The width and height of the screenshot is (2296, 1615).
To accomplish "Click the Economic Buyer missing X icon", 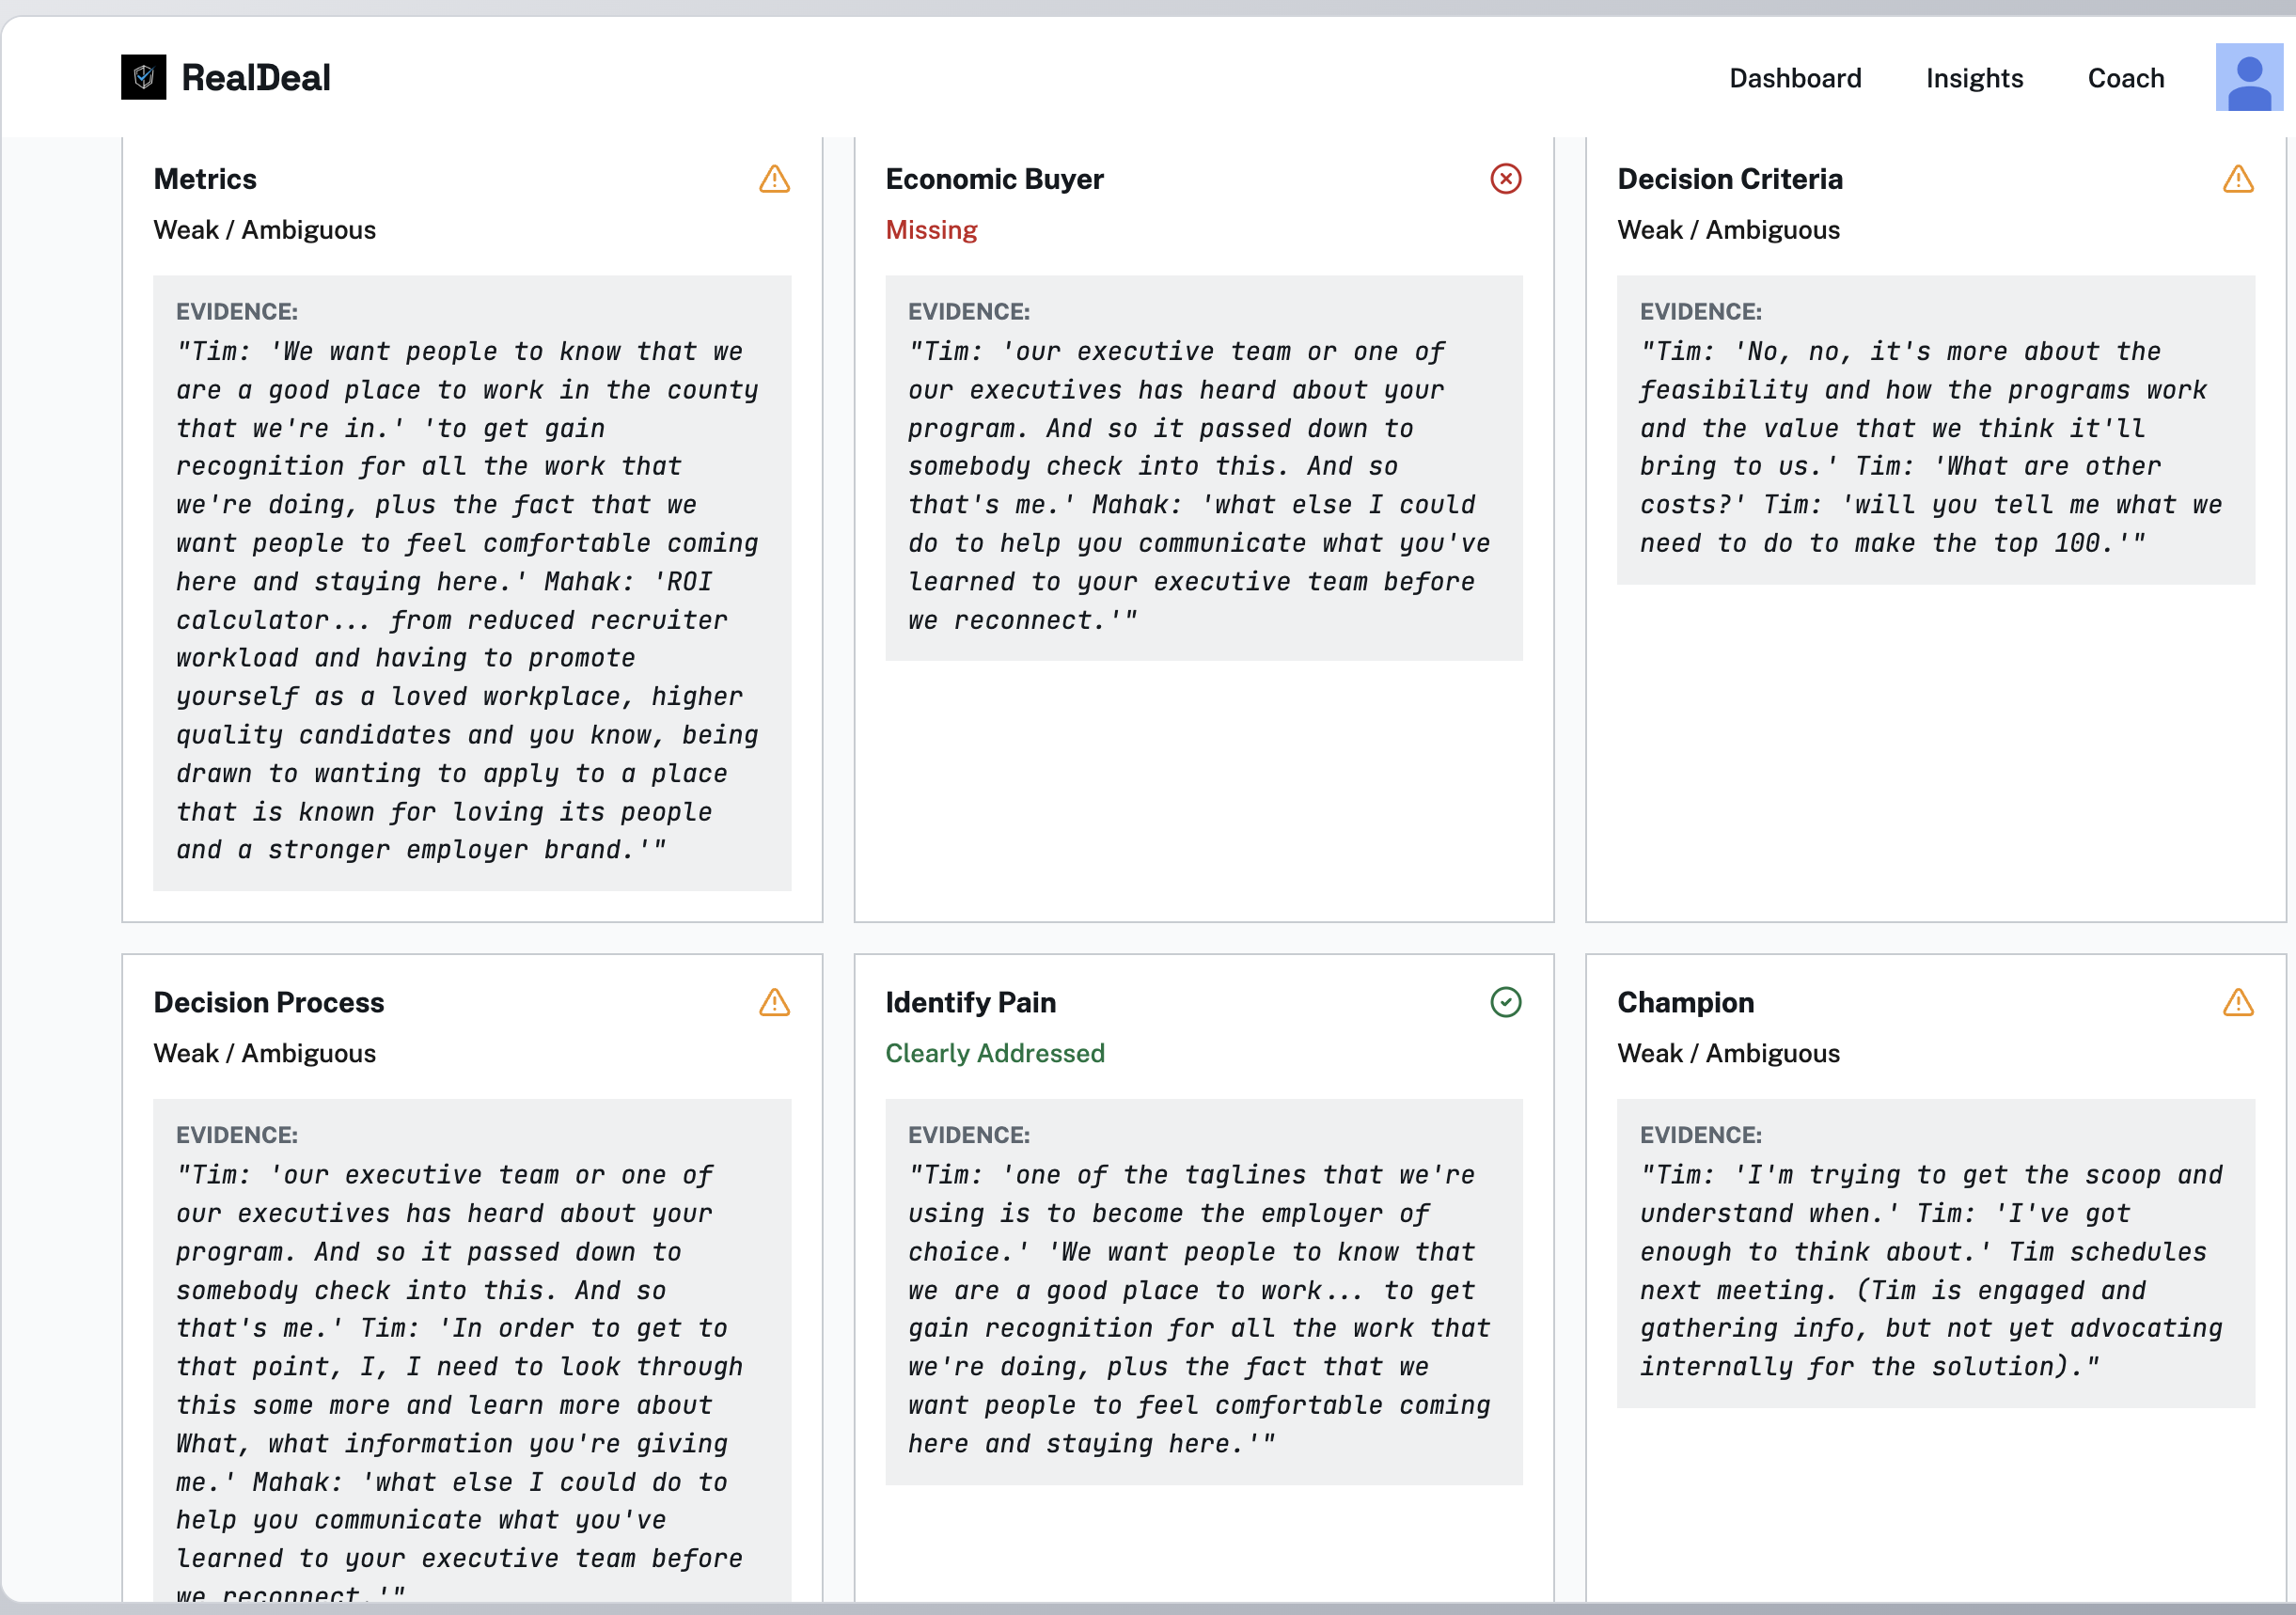I will coord(1505,179).
